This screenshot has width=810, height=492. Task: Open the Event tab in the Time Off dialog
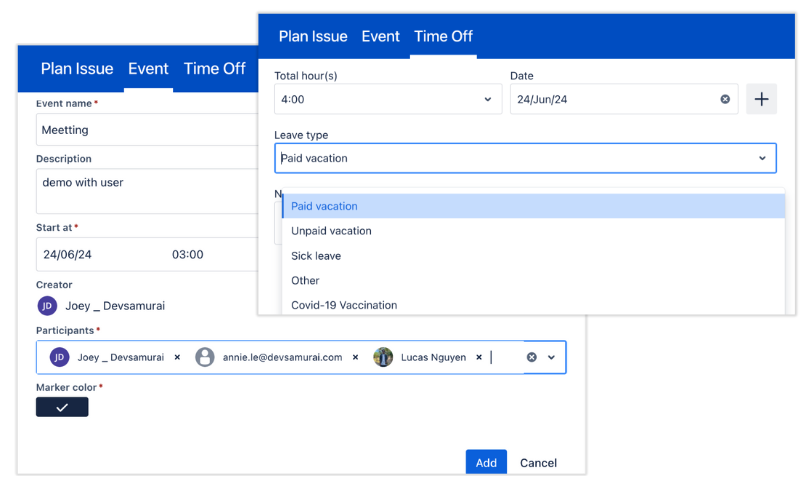click(380, 36)
